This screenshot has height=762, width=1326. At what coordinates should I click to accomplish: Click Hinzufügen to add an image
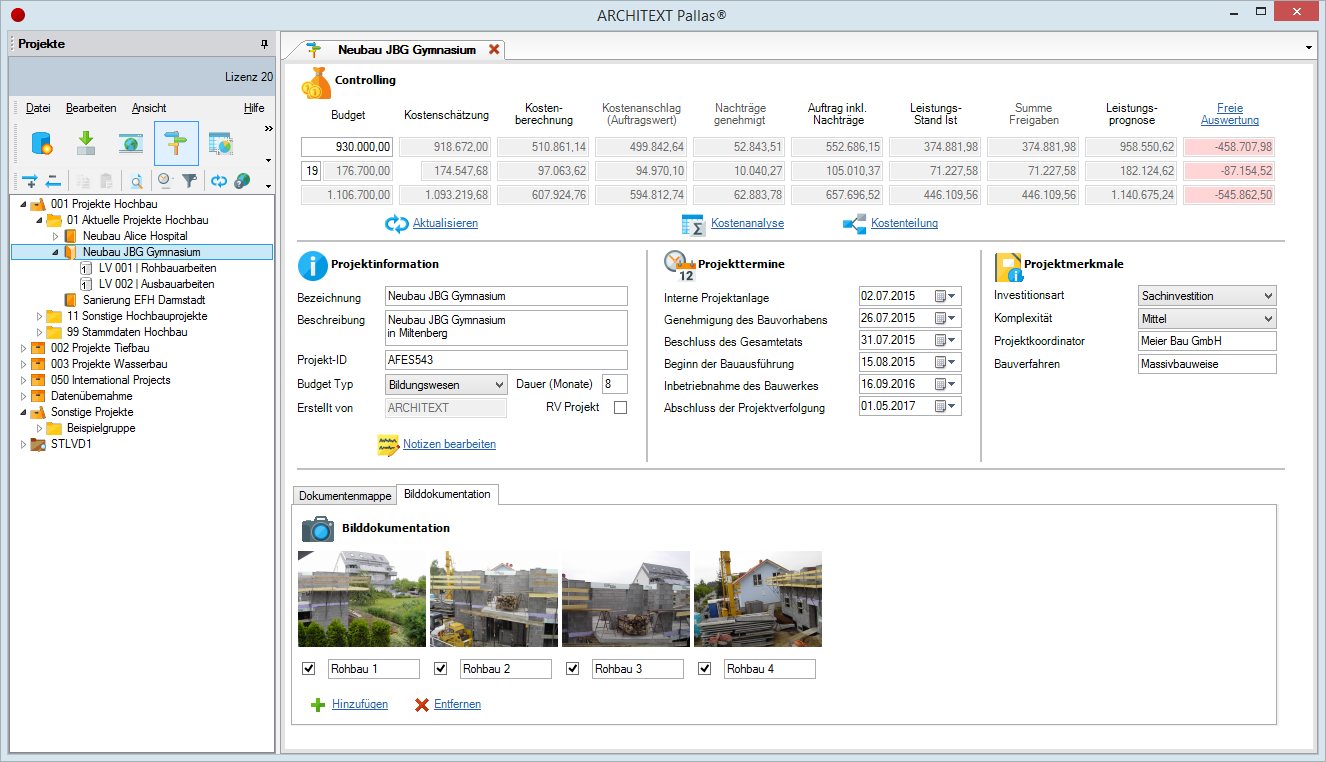click(360, 704)
